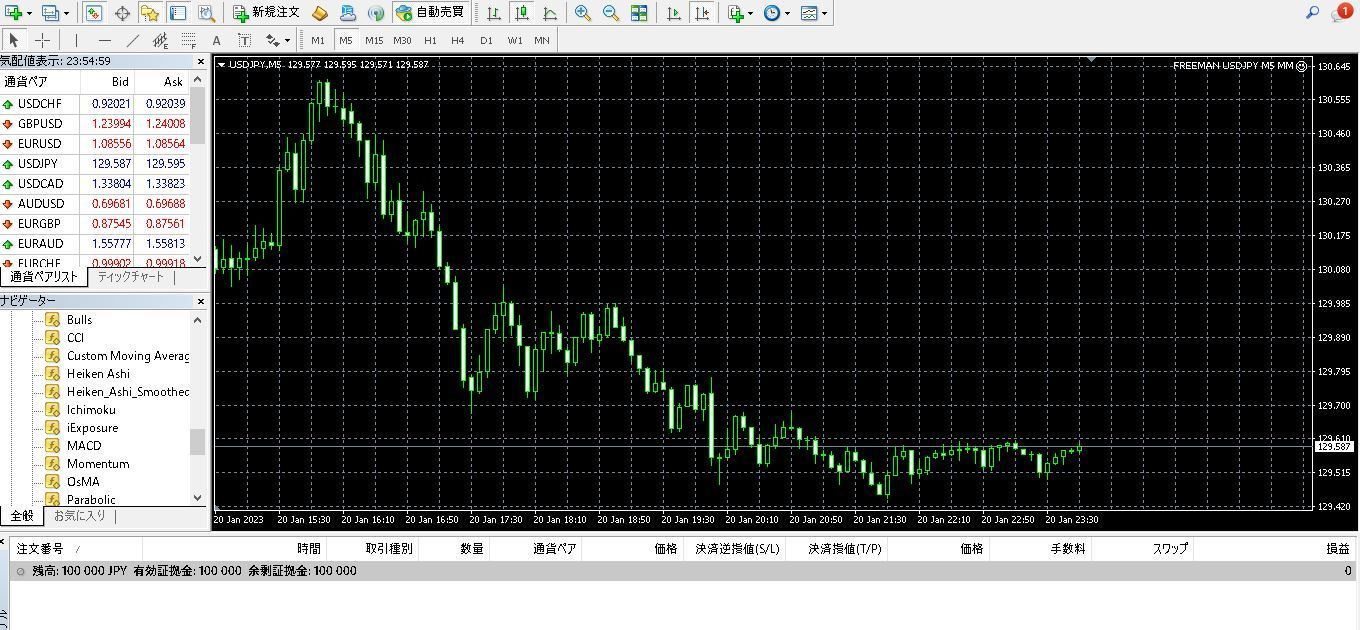Screen dimensions: 1360x630
Task: Open the Profiles toolbar icon
Action: (49, 13)
